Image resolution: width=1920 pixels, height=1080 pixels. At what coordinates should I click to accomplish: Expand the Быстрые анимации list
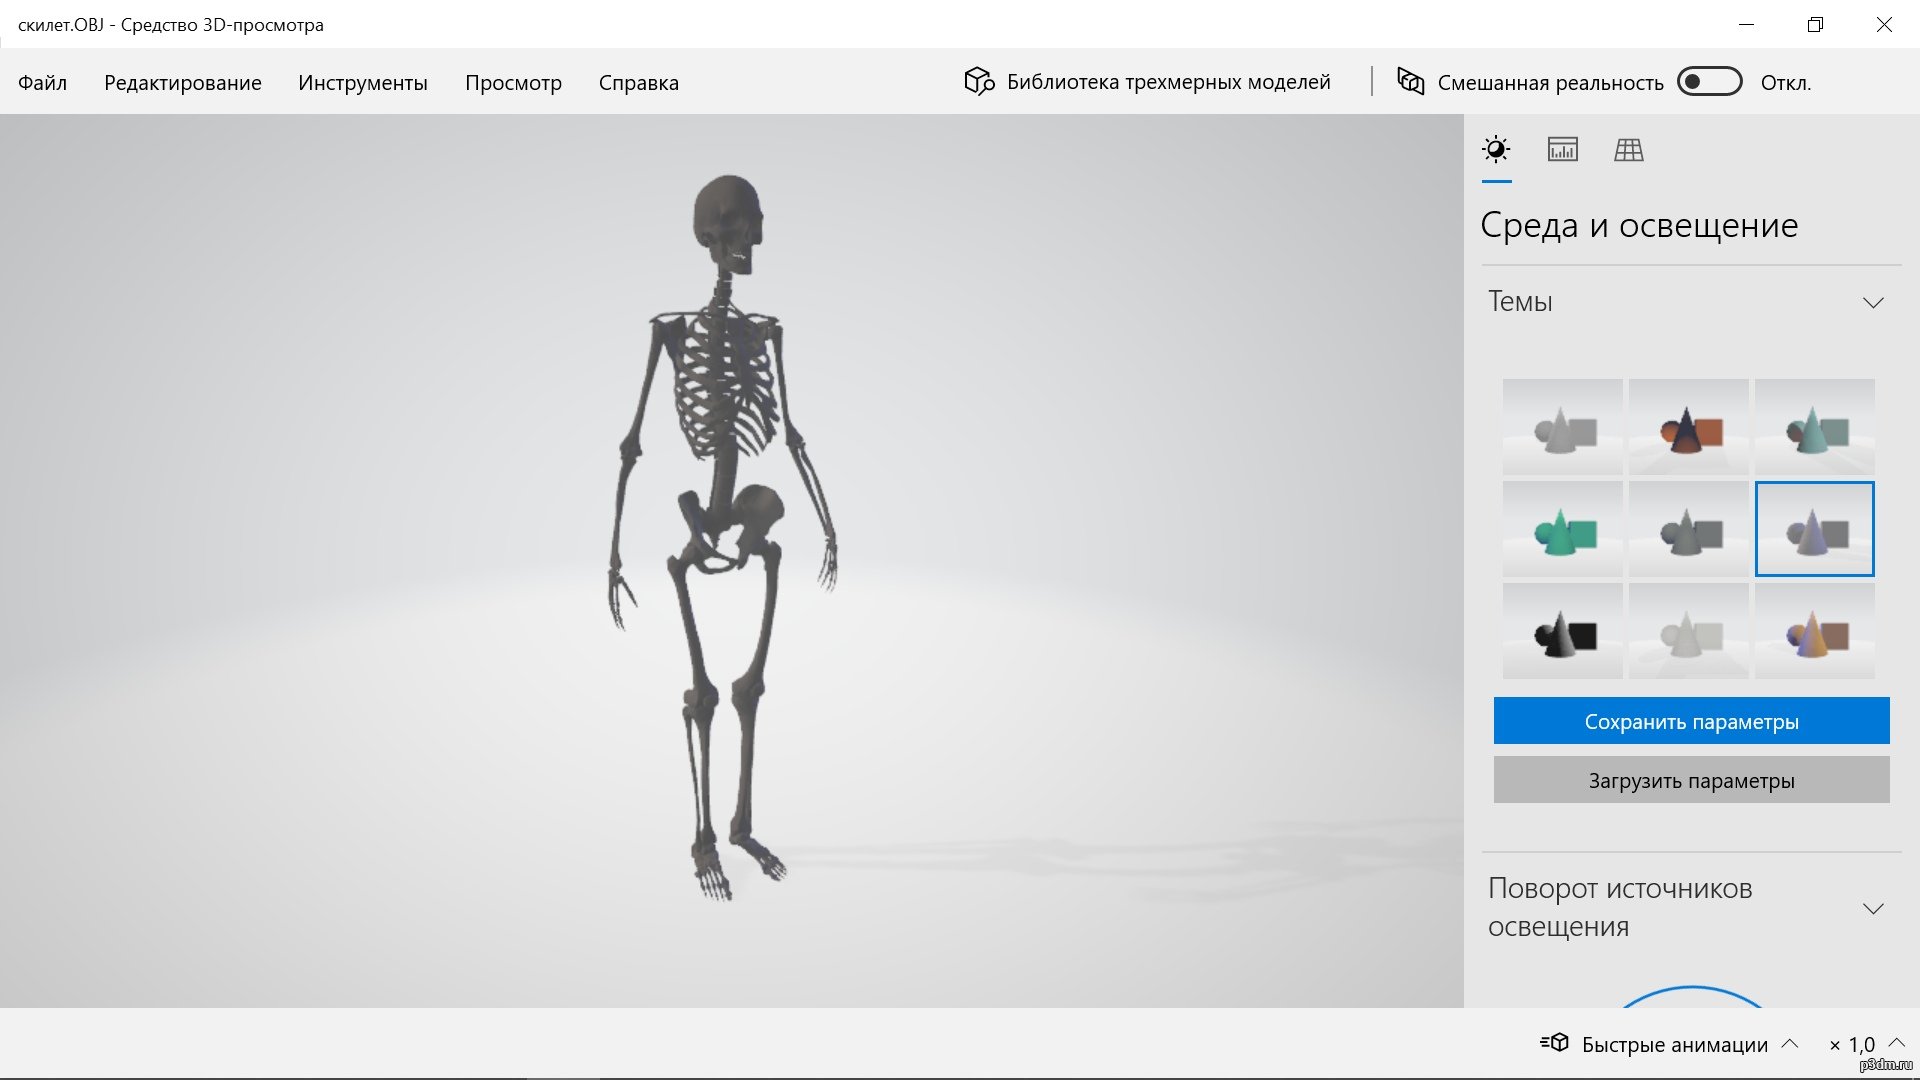pos(1790,1044)
